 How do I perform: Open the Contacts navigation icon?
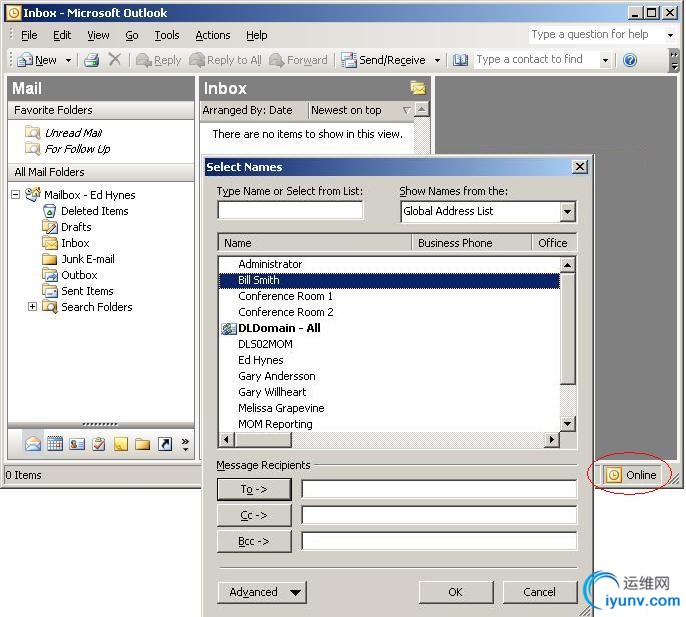point(77,444)
